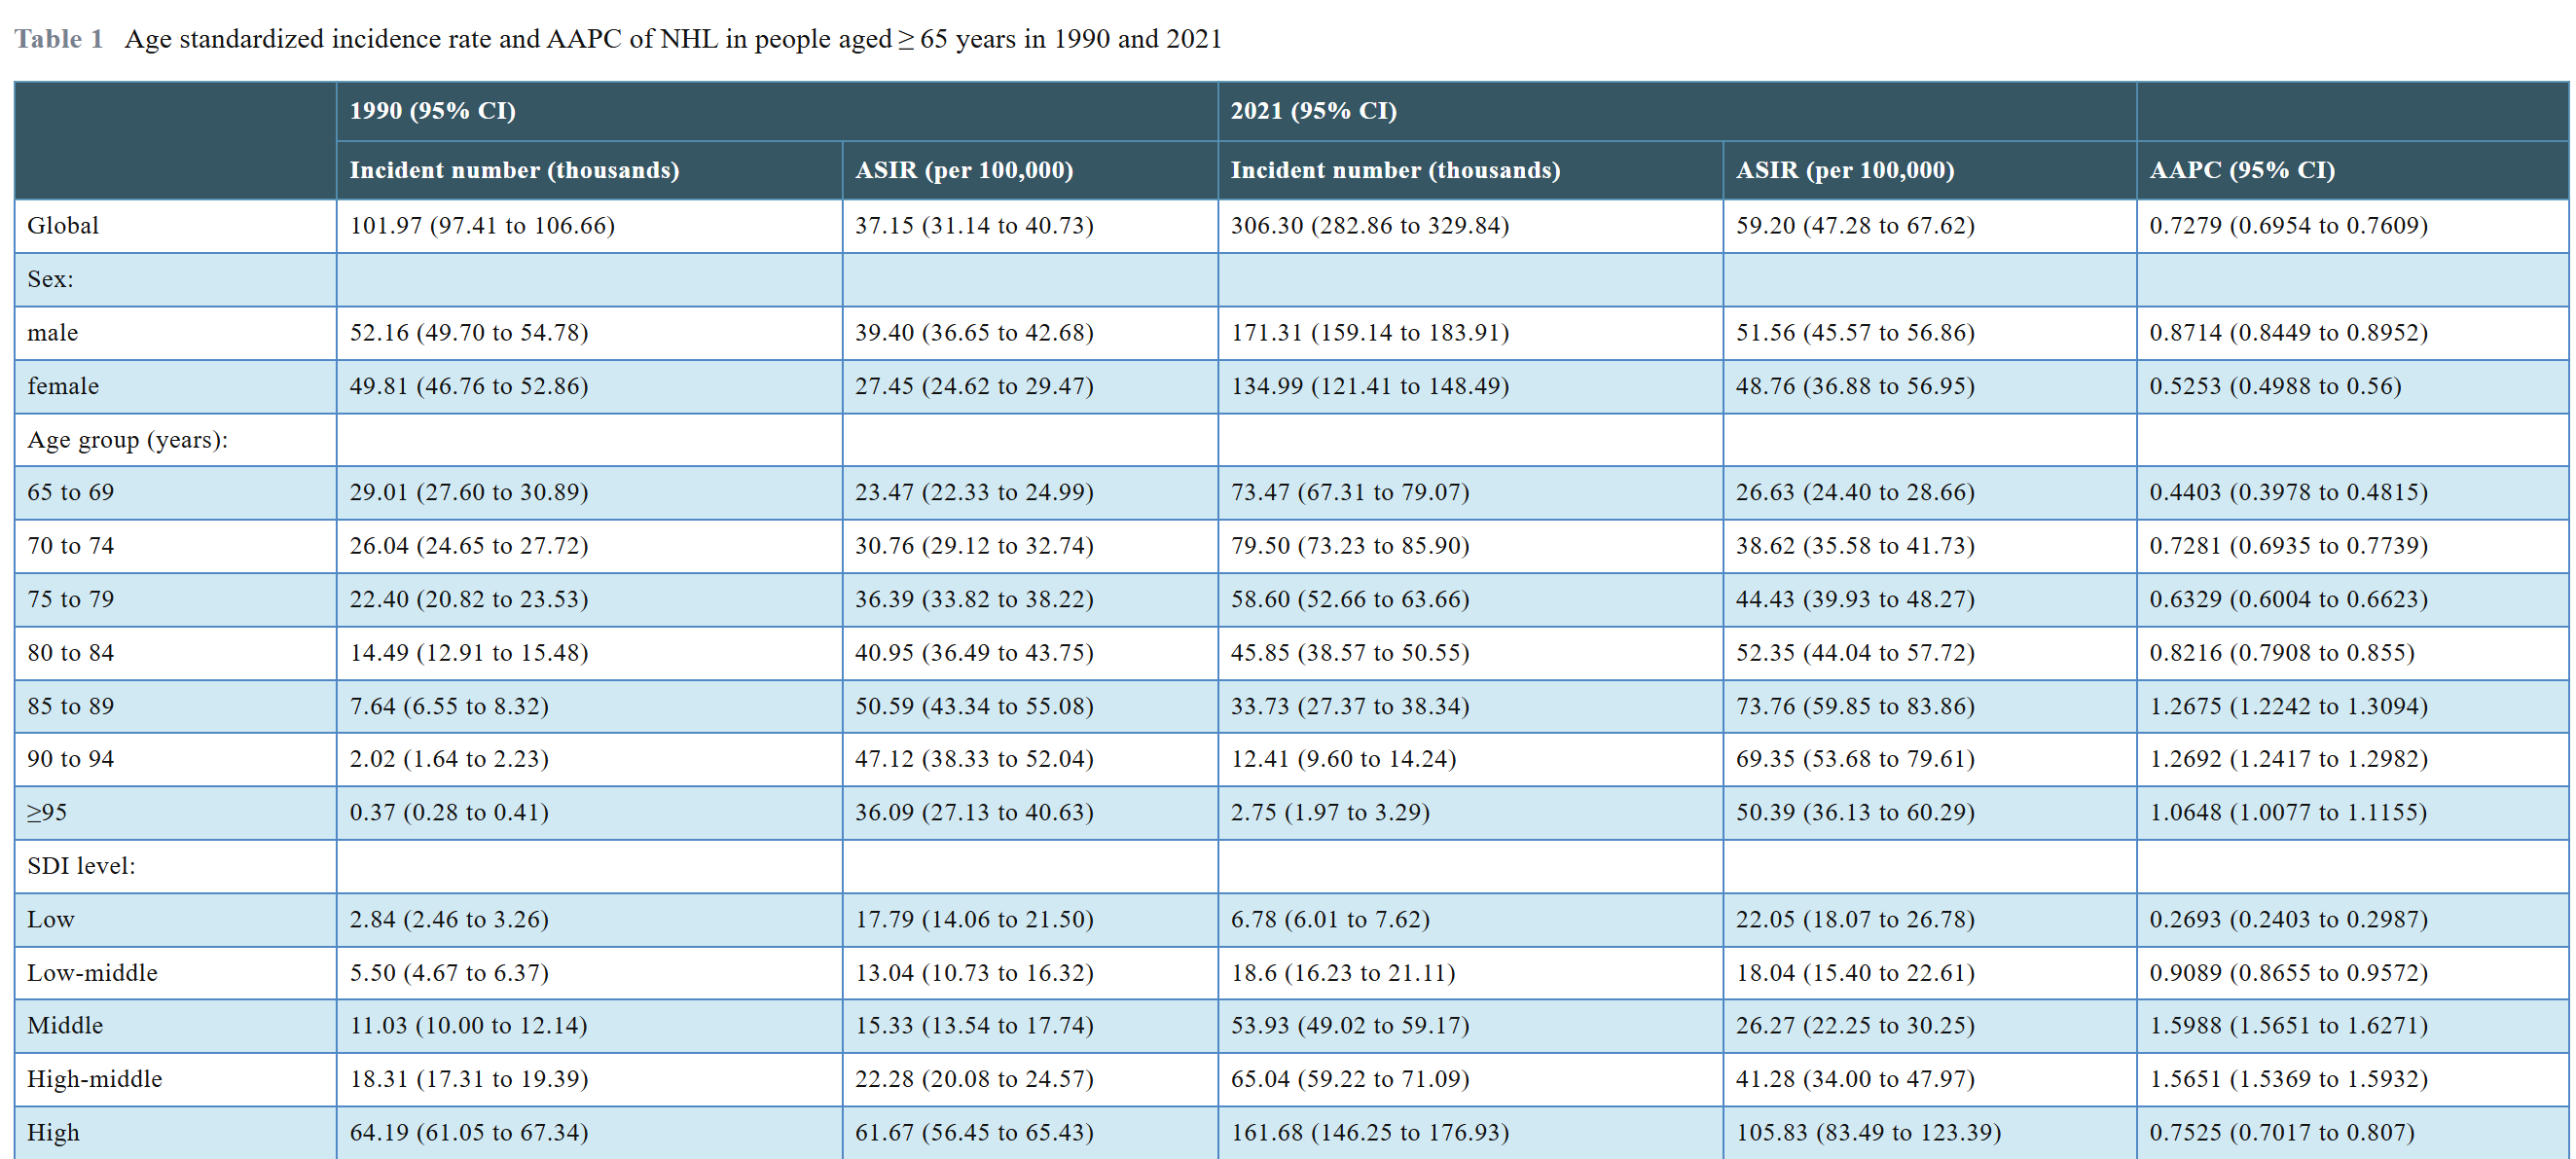Select the High-middle SDI row label
Viewport: 2576px width, 1159px height.
(x=94, y=1079)
